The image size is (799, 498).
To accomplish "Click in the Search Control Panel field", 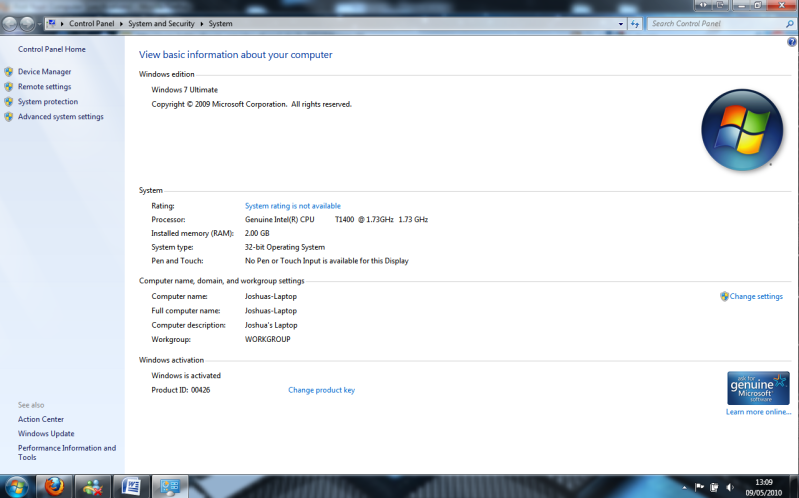I will pos(710,23).
